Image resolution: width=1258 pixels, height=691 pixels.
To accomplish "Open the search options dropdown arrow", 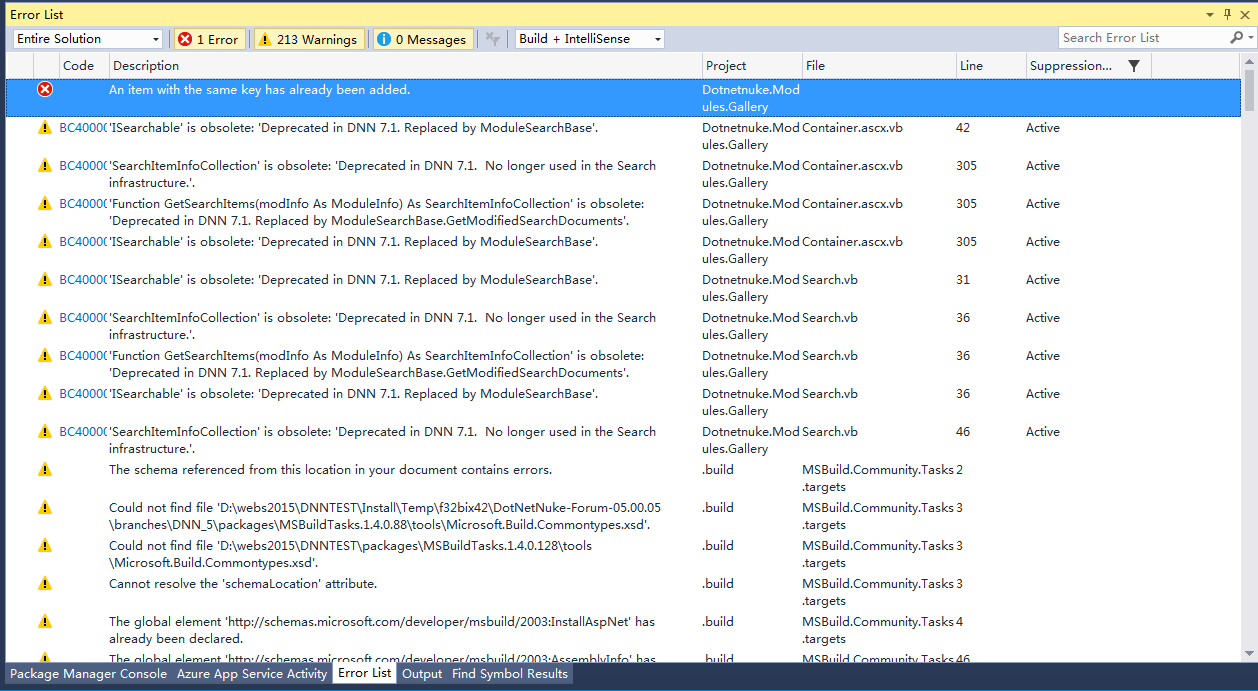I will pos(1250,38).
